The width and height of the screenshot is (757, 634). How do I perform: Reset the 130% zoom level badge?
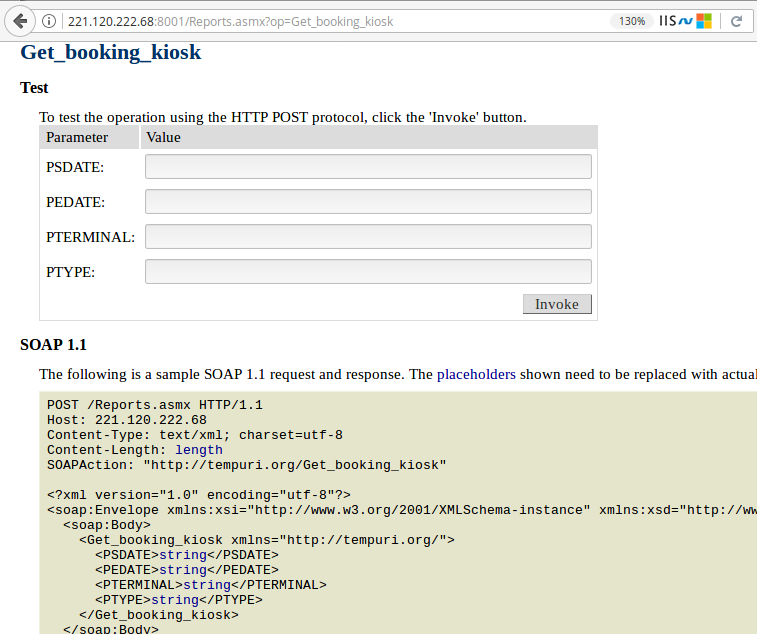click(630, 21)
